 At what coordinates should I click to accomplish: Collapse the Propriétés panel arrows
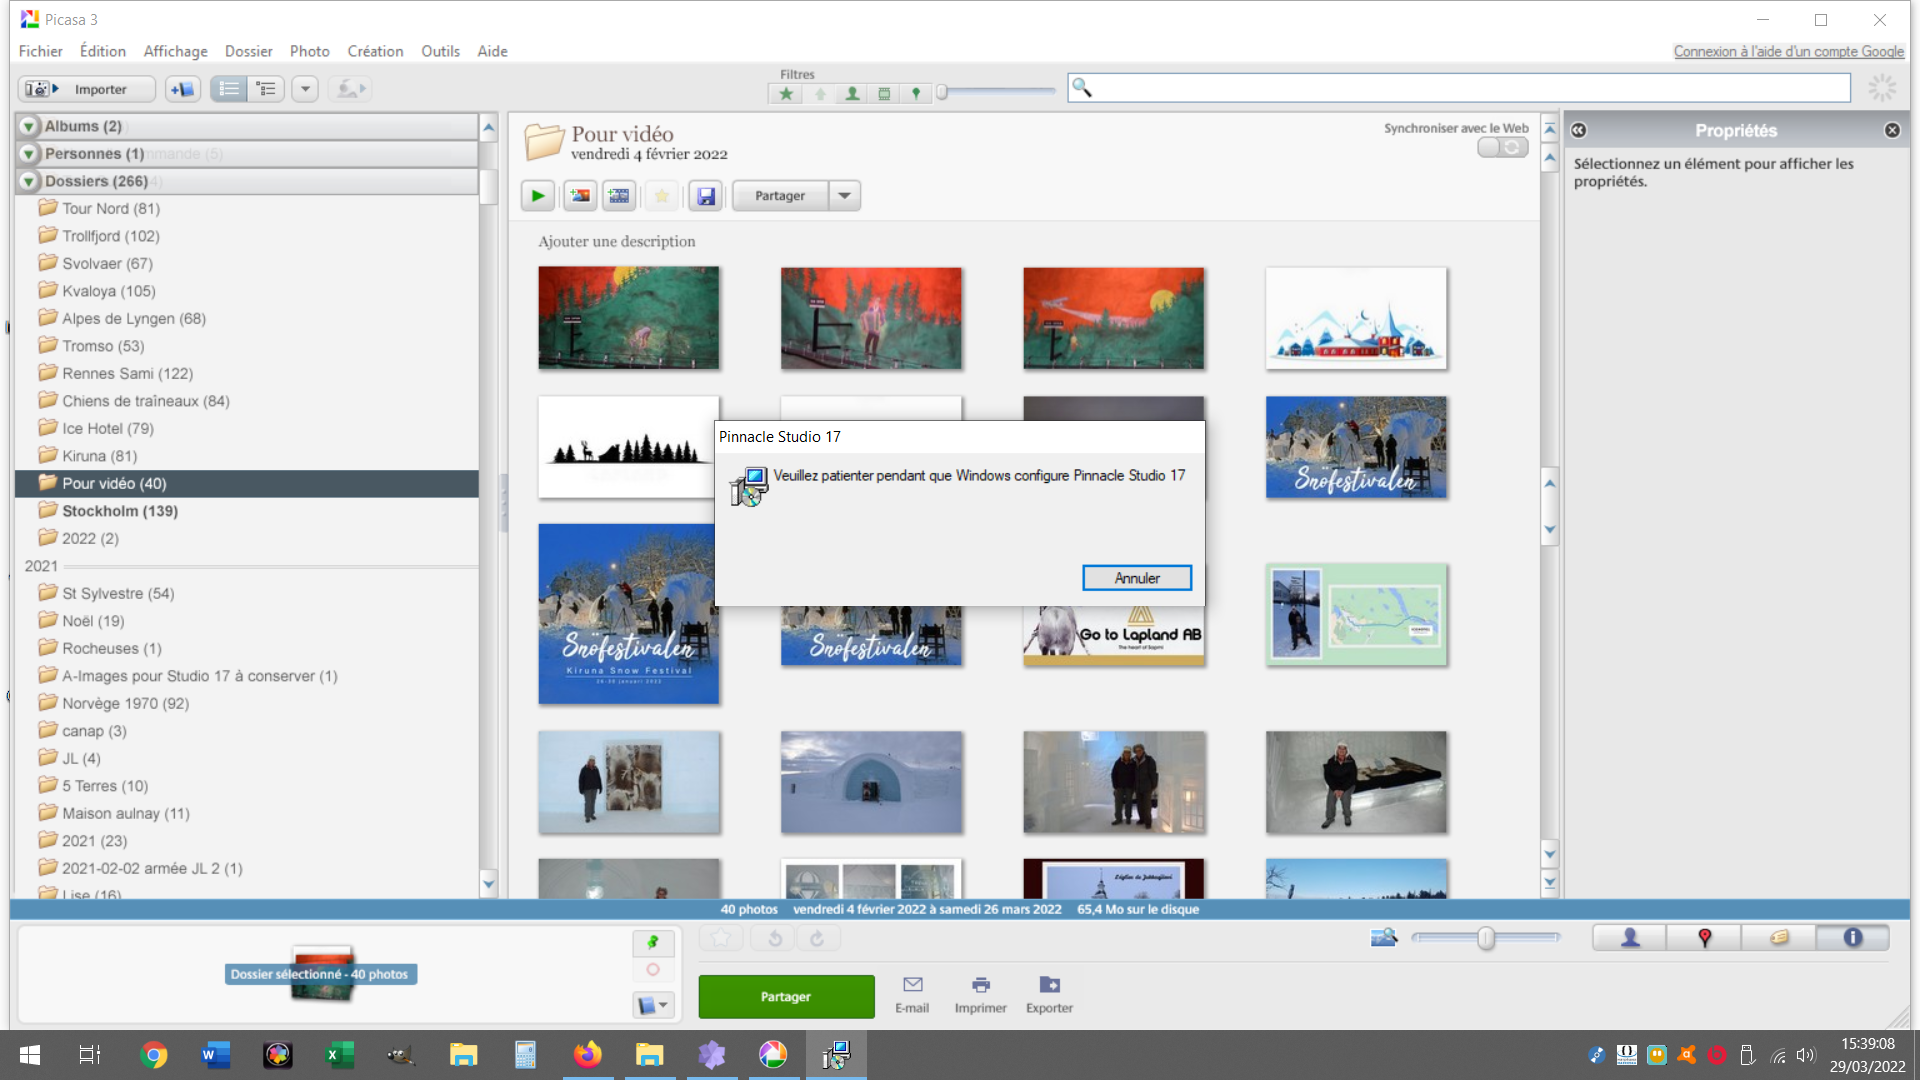[x=1578, y=130]
